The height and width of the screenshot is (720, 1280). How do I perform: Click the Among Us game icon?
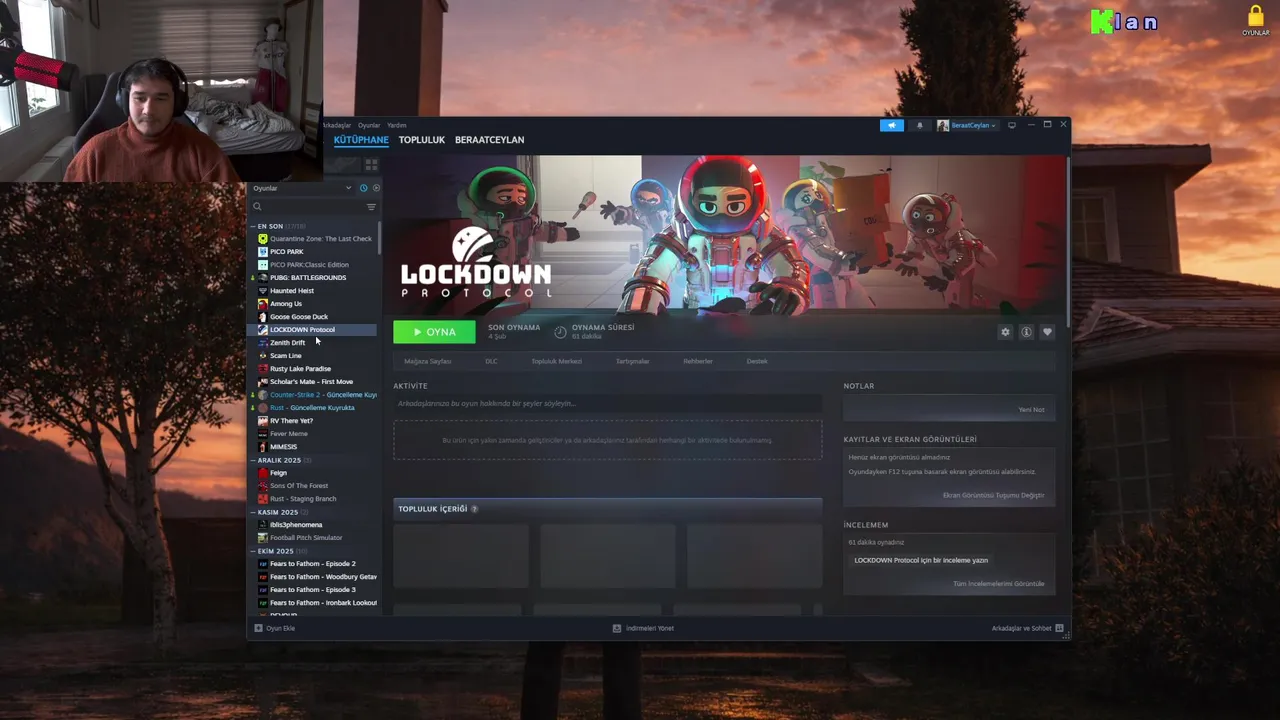pos(263,304)
